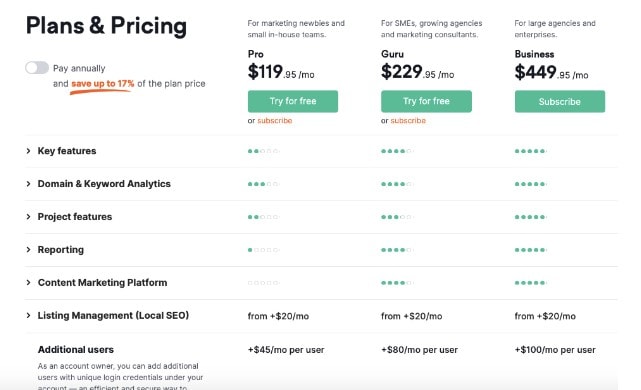Toggle the Pay annually switch
This screenshot has height=390, width=641.
coord(37,67)
